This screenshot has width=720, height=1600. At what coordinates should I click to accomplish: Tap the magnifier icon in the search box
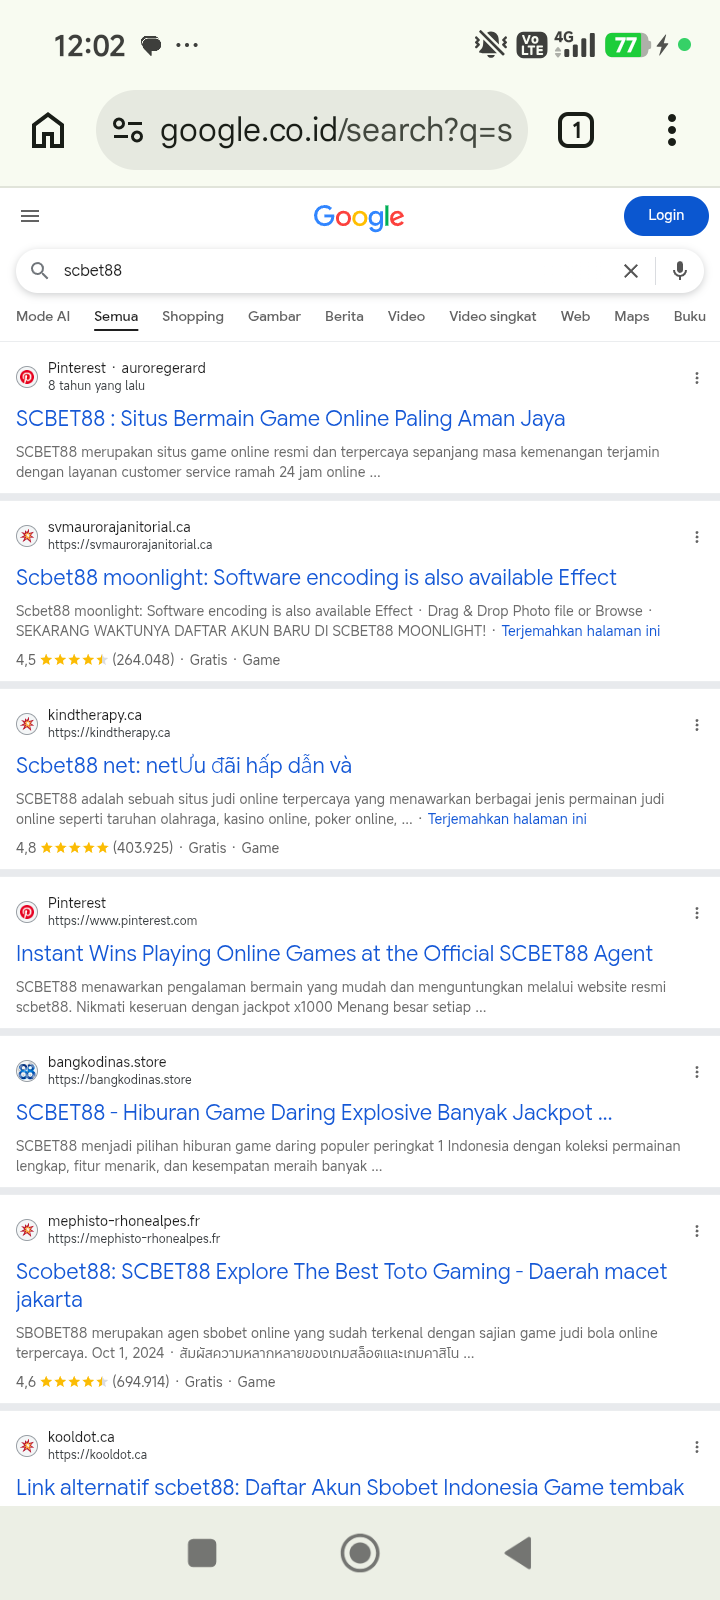[x=40, y=270]
